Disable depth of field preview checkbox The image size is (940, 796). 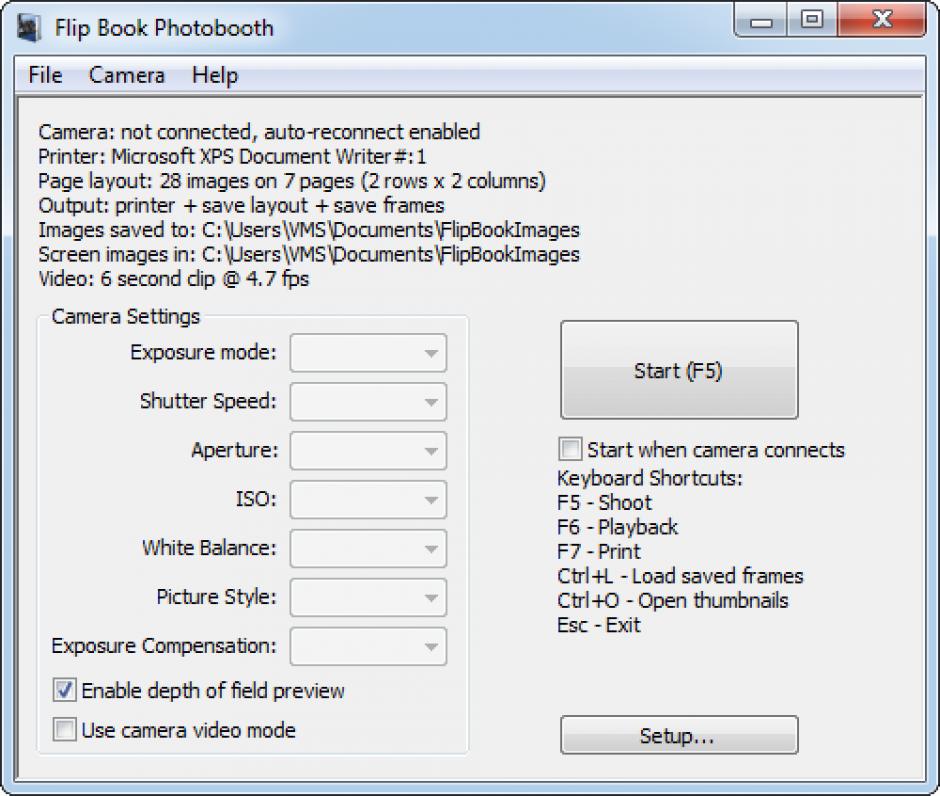click(x=65, y=690)
